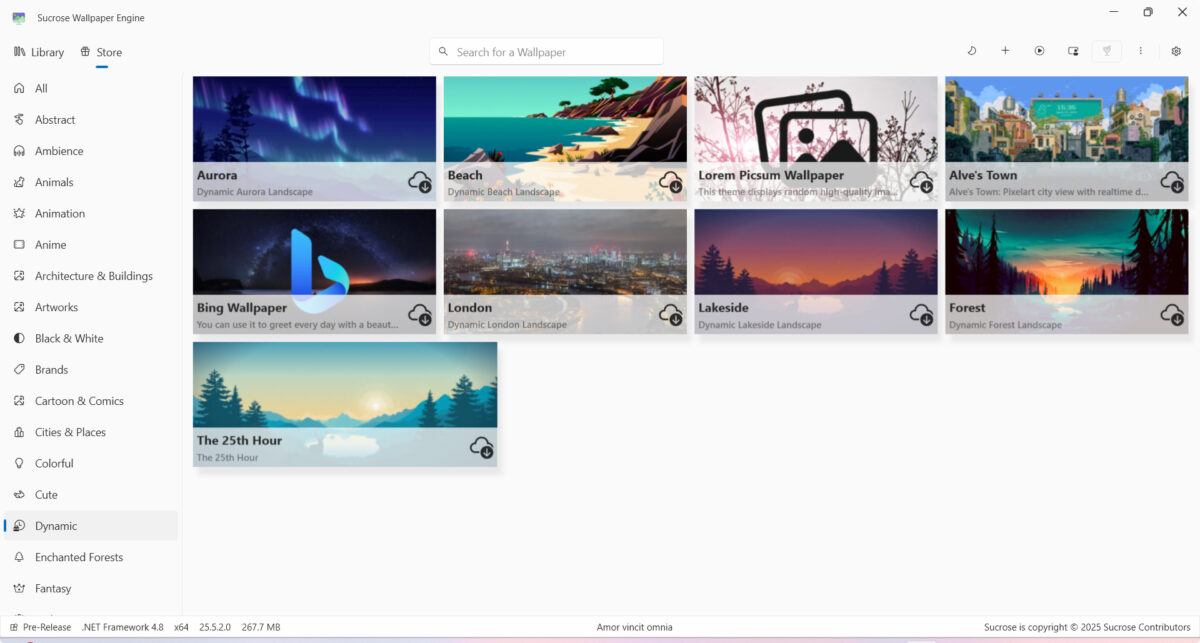The width and height of the screenshot is (1200, 643).
Task: Click the play preview icon
Action: coord(1040,50)
